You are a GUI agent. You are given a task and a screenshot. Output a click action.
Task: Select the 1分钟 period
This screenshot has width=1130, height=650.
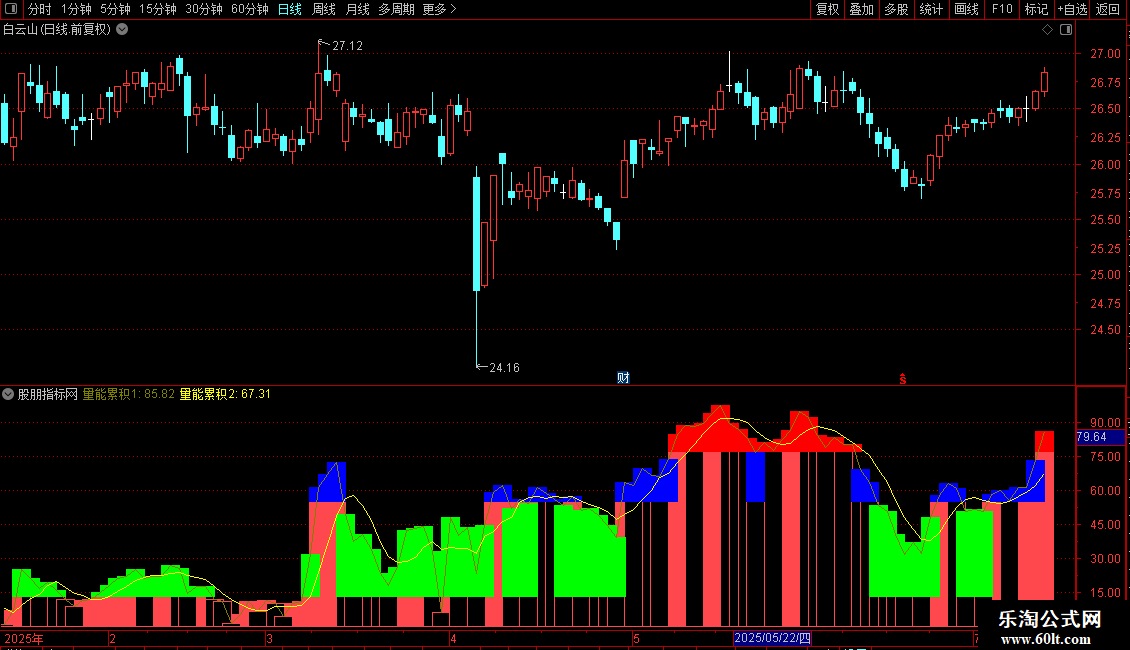tap(76, 9)
